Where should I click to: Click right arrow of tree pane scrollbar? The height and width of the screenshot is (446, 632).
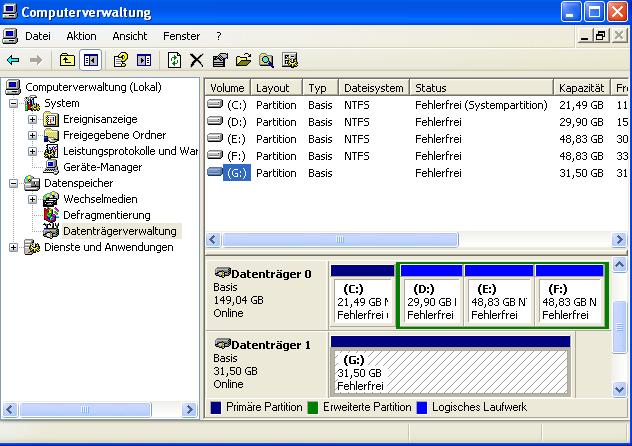pos(189,410)
